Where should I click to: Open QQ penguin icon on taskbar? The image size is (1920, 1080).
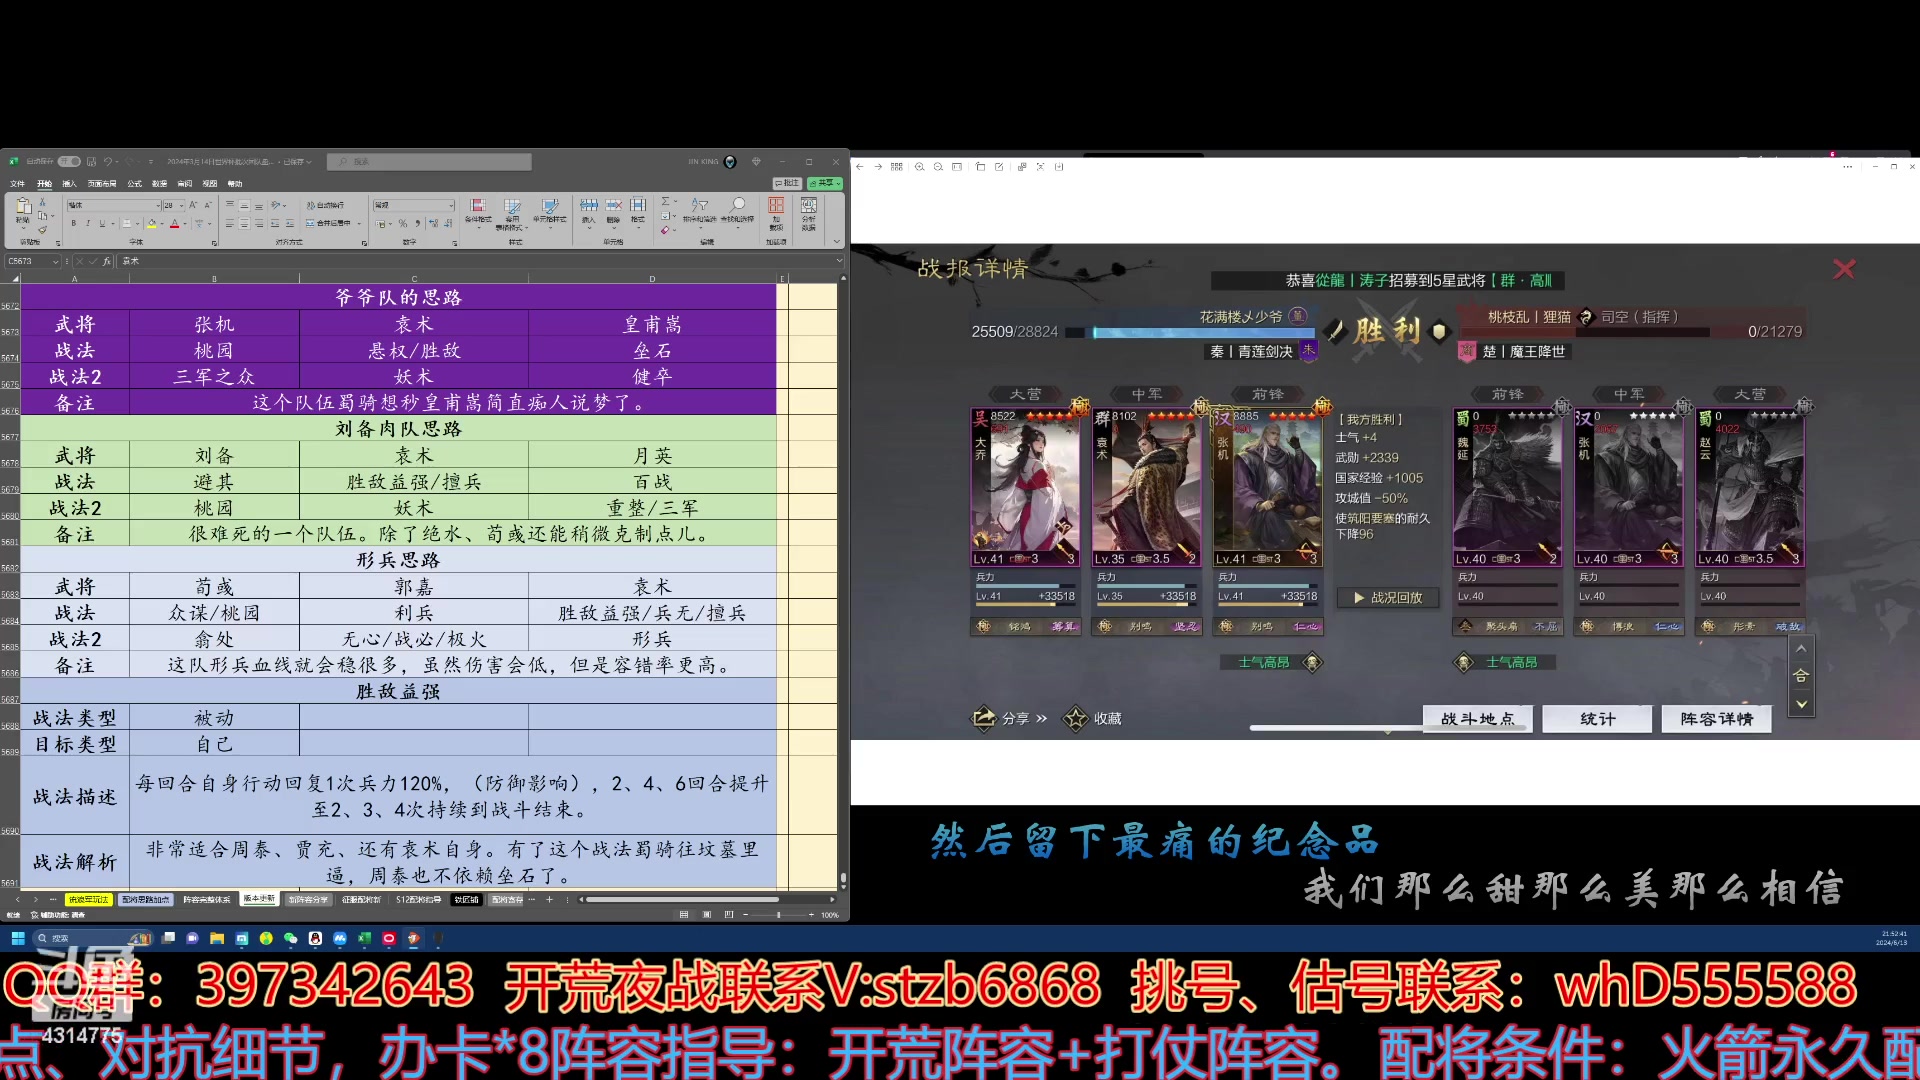tap(315, 938)
